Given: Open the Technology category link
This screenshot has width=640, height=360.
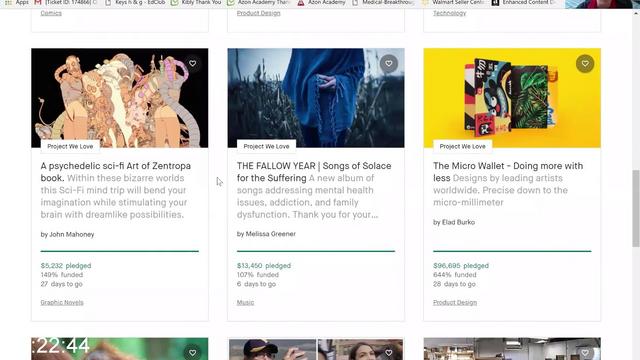Looking at the screenshot, I should [x=449, y=13].
